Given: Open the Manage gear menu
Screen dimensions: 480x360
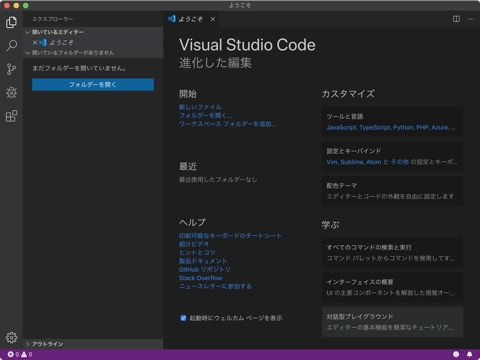Looking at the screenshot, I should pyautogui.click(x=11, y=337).
